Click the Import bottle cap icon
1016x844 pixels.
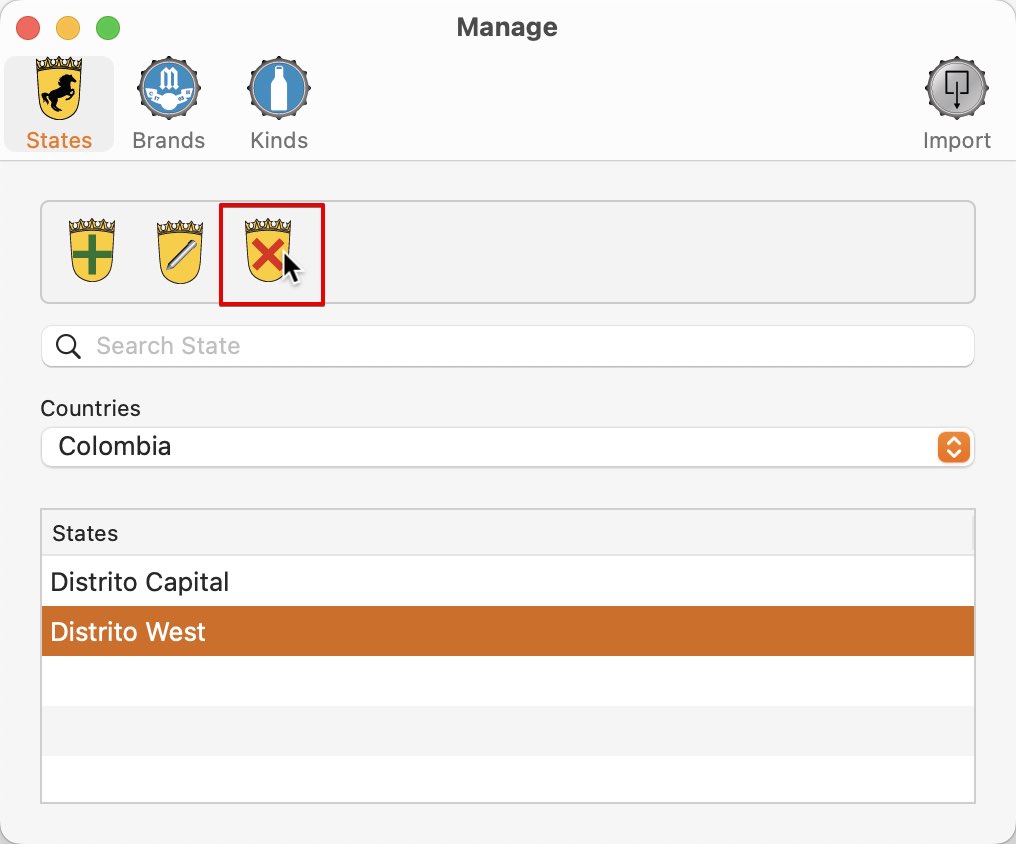click(x=956, y=88)
